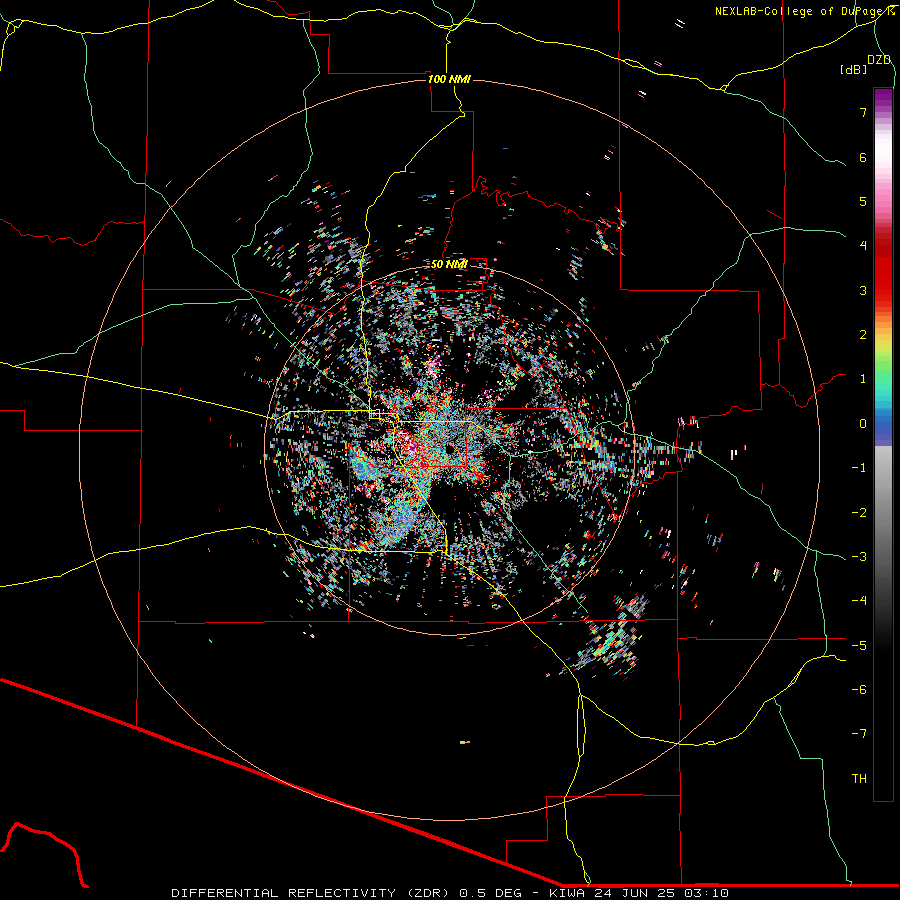Click the [dB] unit label
The width and height of the screenshot is (900, 900).
(x=853, y=69)
